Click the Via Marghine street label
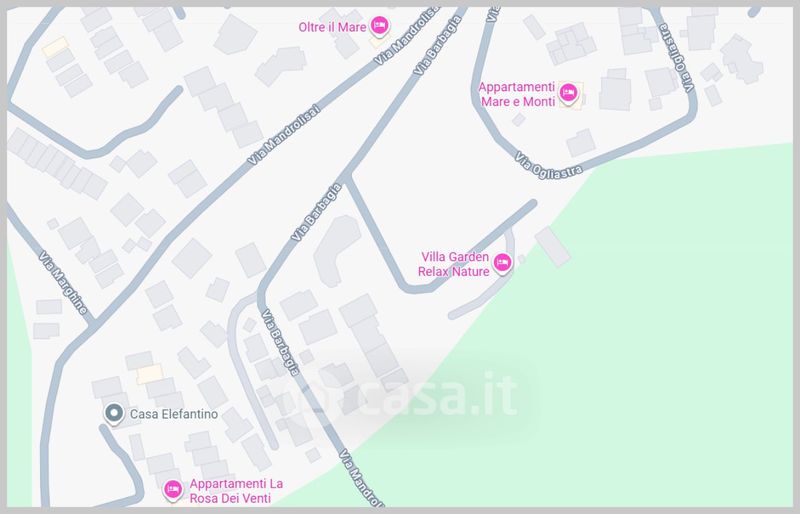The height and width of the screenshot is (514, 800). pyautogui.click(x=64, y=282)
